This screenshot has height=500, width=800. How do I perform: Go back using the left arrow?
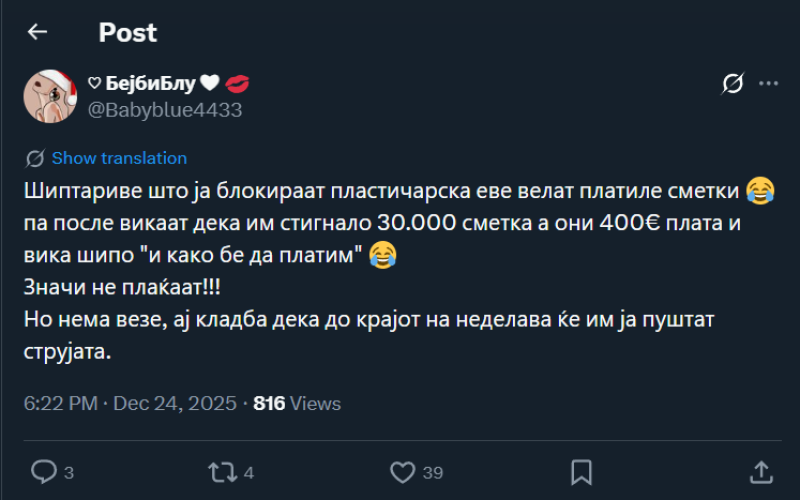click(37, 32)
